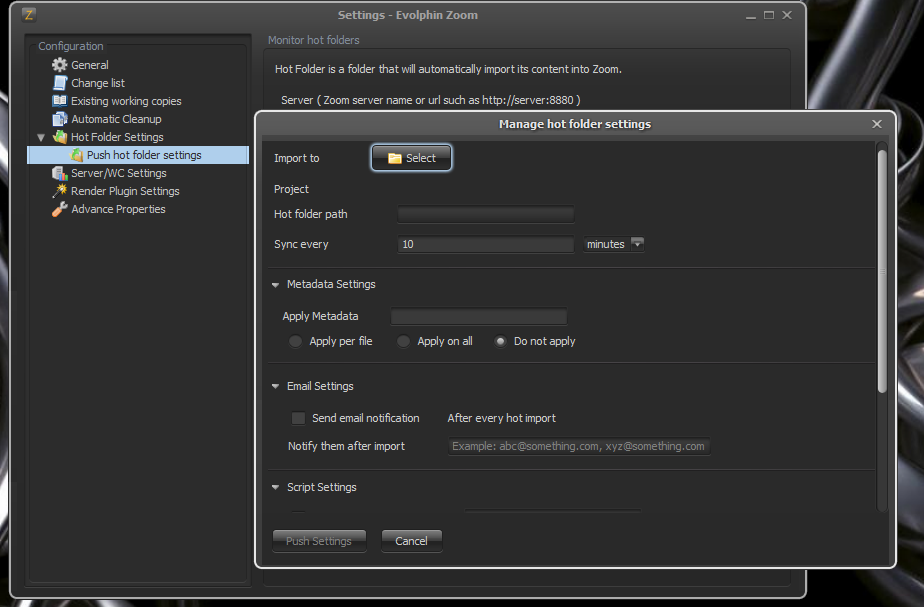Click the Notify them after import email field

click(x=579, y=446)
